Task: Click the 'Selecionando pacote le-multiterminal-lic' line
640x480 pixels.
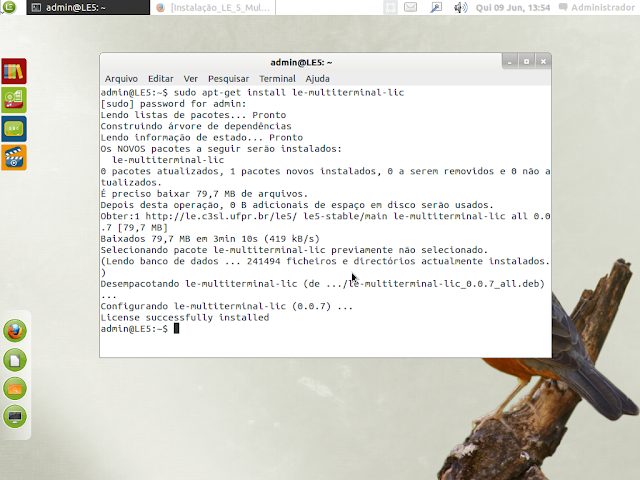Action: (x=294, y=250)
